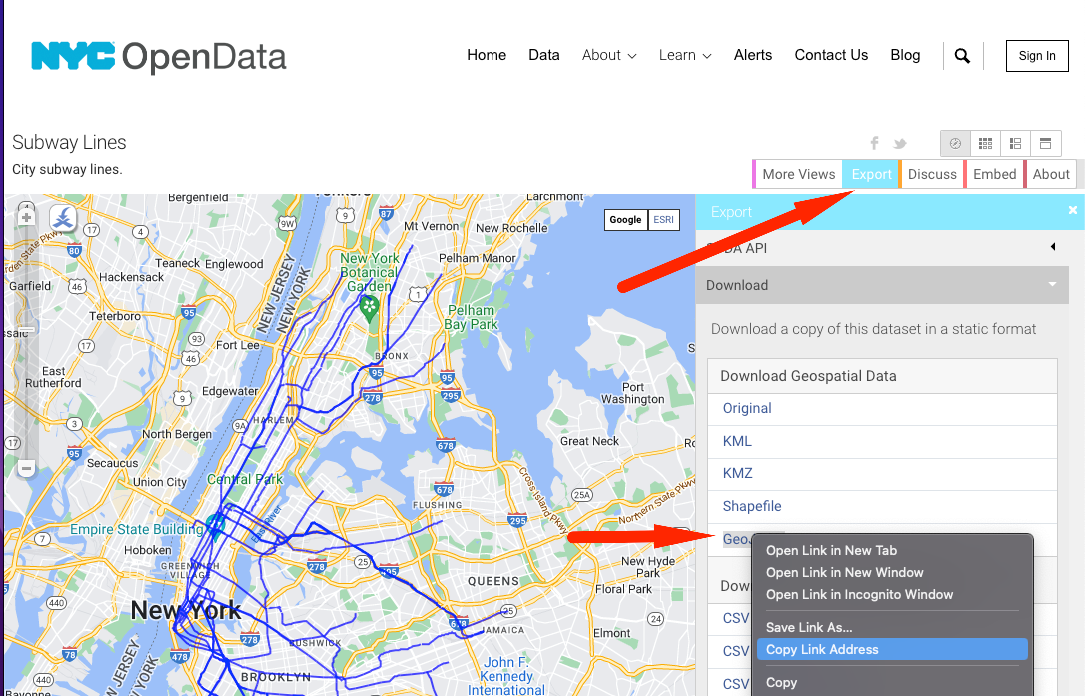Click the Sign In button
This screenshot has height=696, width=1085.
(x=1037, y=56)
